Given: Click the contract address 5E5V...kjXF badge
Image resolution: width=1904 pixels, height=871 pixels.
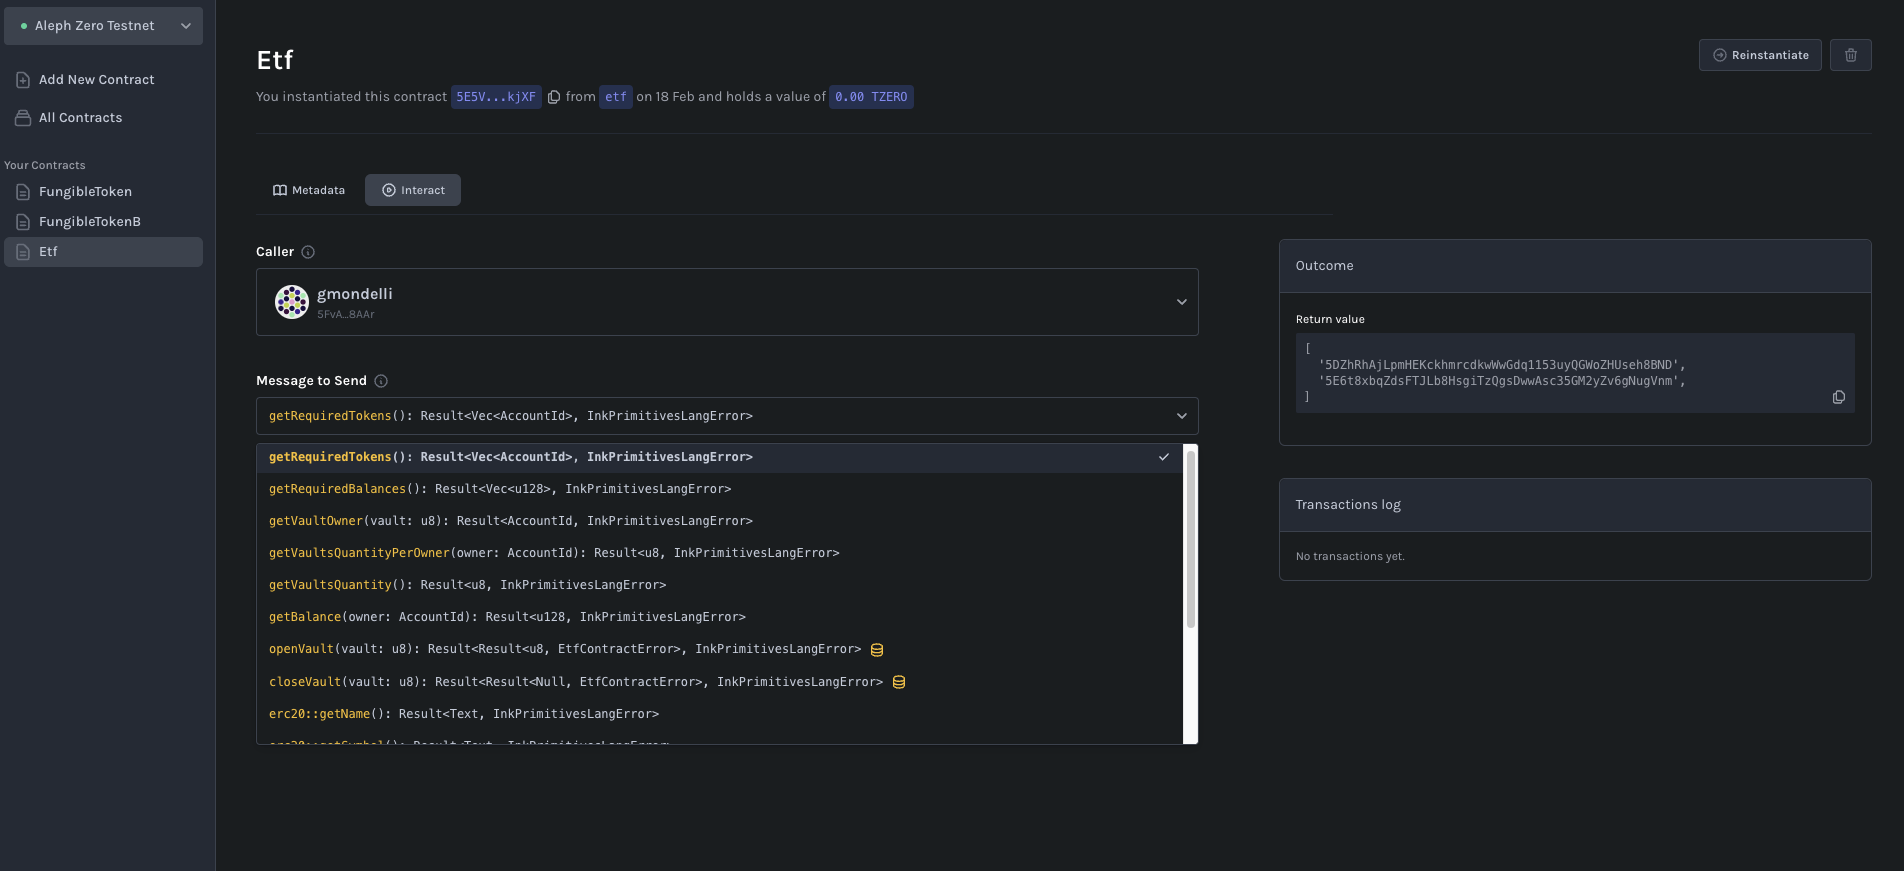Looking at the screenshot, I should point(496,97).
